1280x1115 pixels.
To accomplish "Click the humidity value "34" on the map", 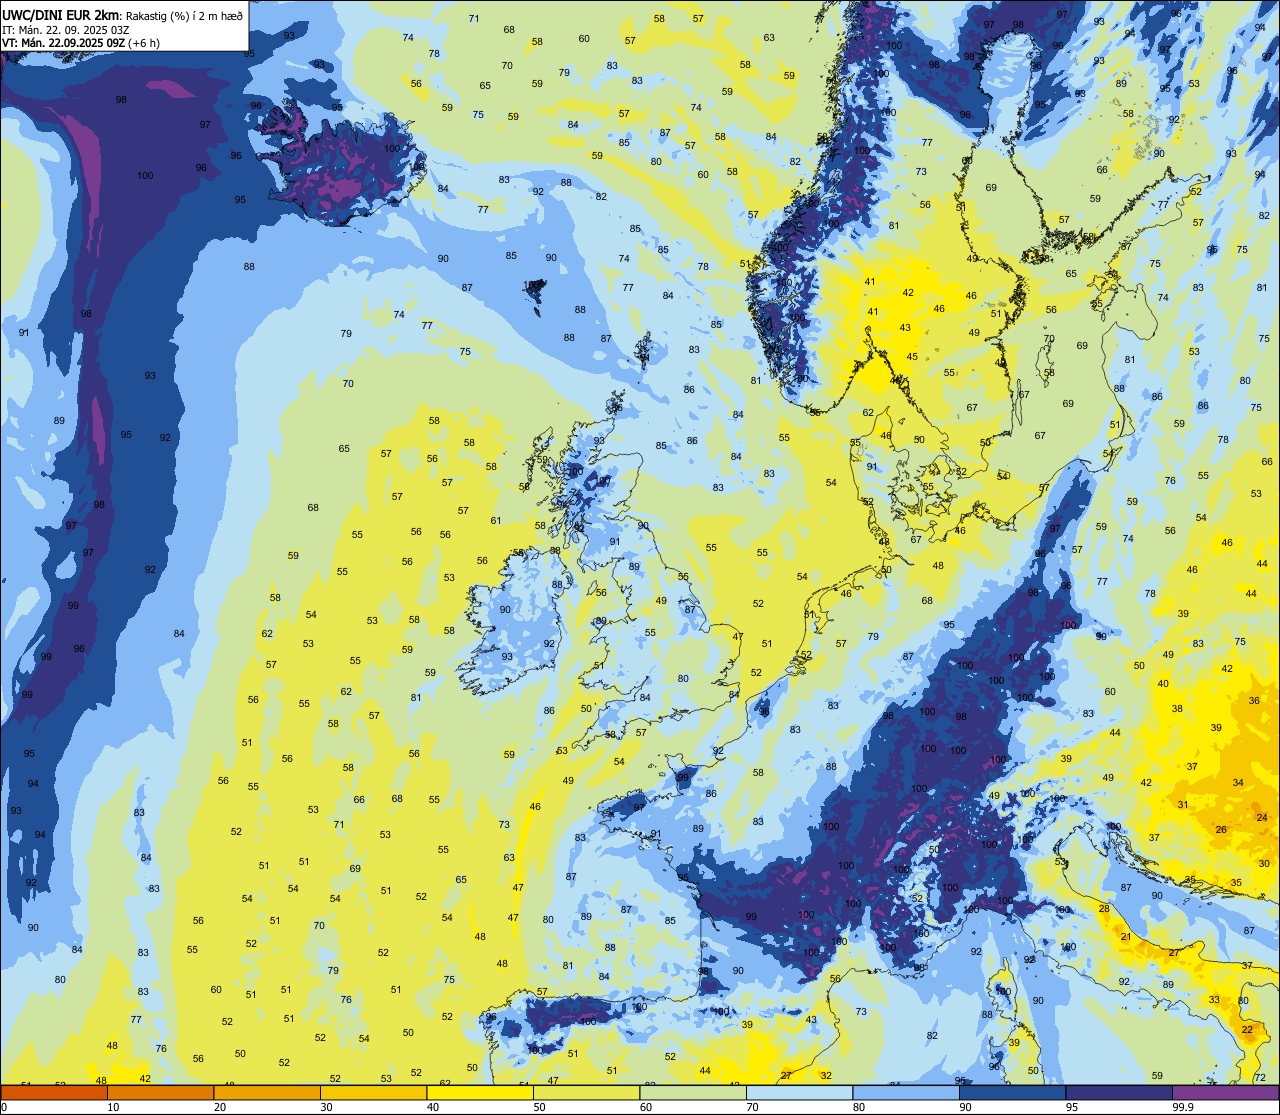I will coord(1238,782).
